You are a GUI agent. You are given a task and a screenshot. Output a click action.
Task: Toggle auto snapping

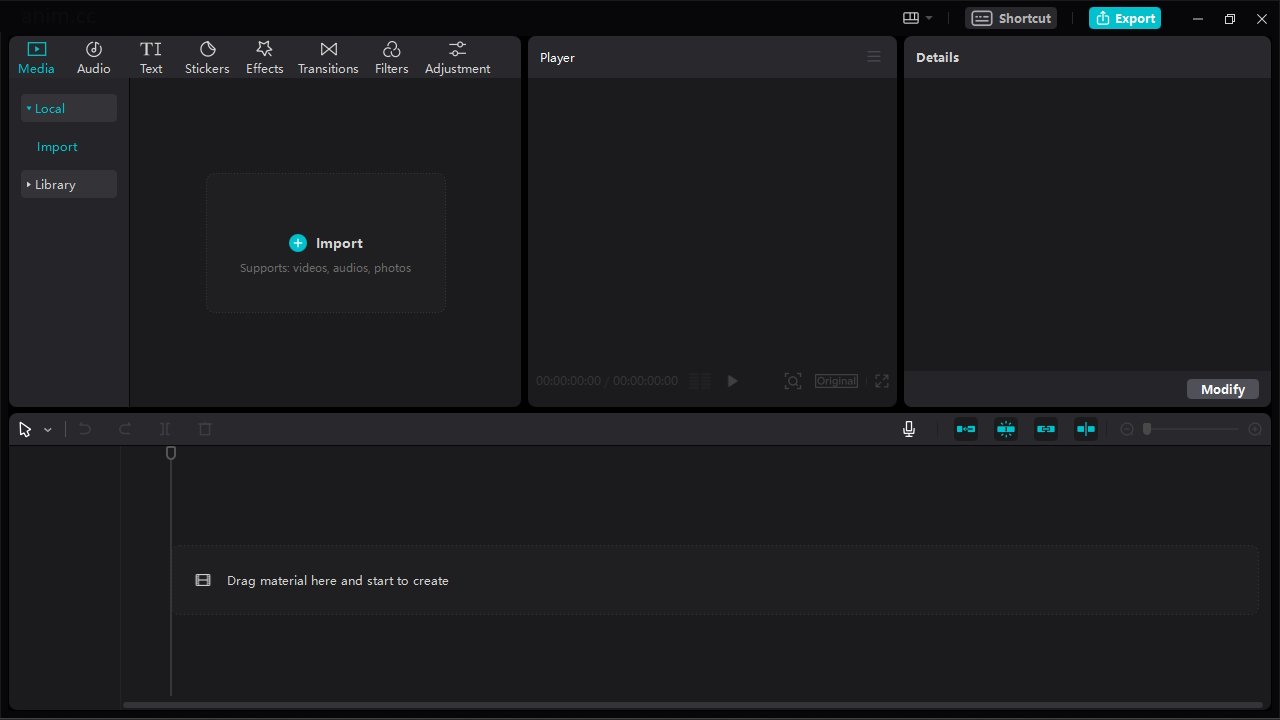pos(1006,429)
